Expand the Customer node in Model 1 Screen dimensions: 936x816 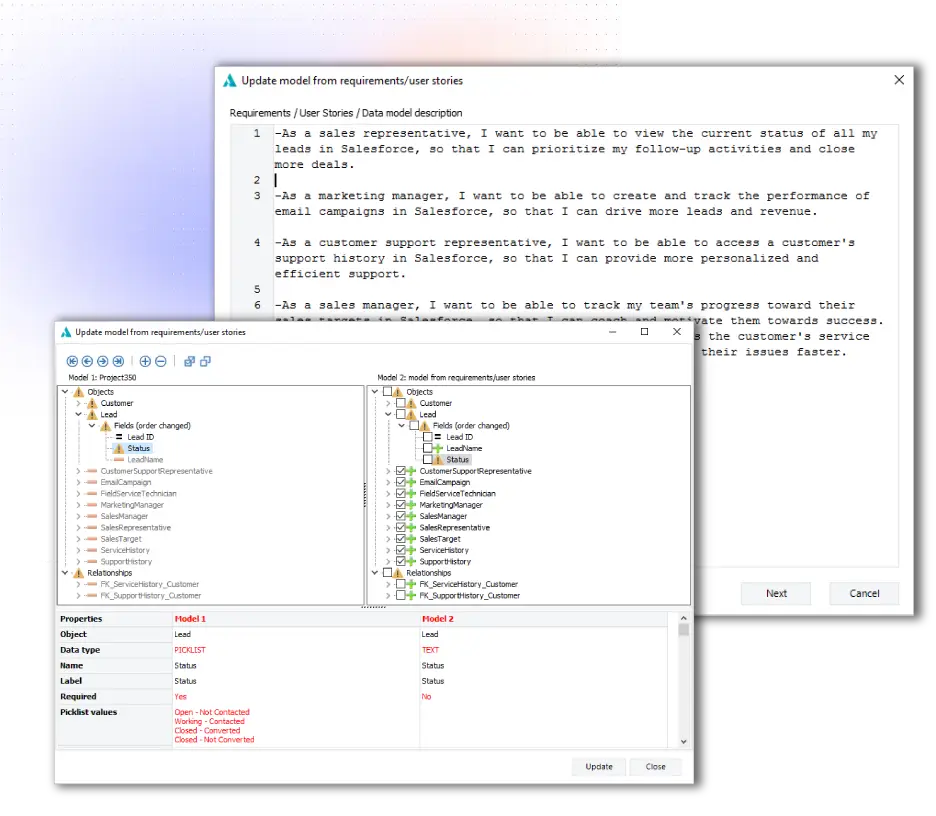pos(78,404)
